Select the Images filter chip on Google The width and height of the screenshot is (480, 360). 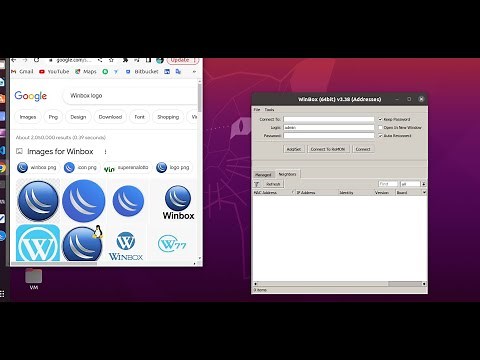coord(28,117)
